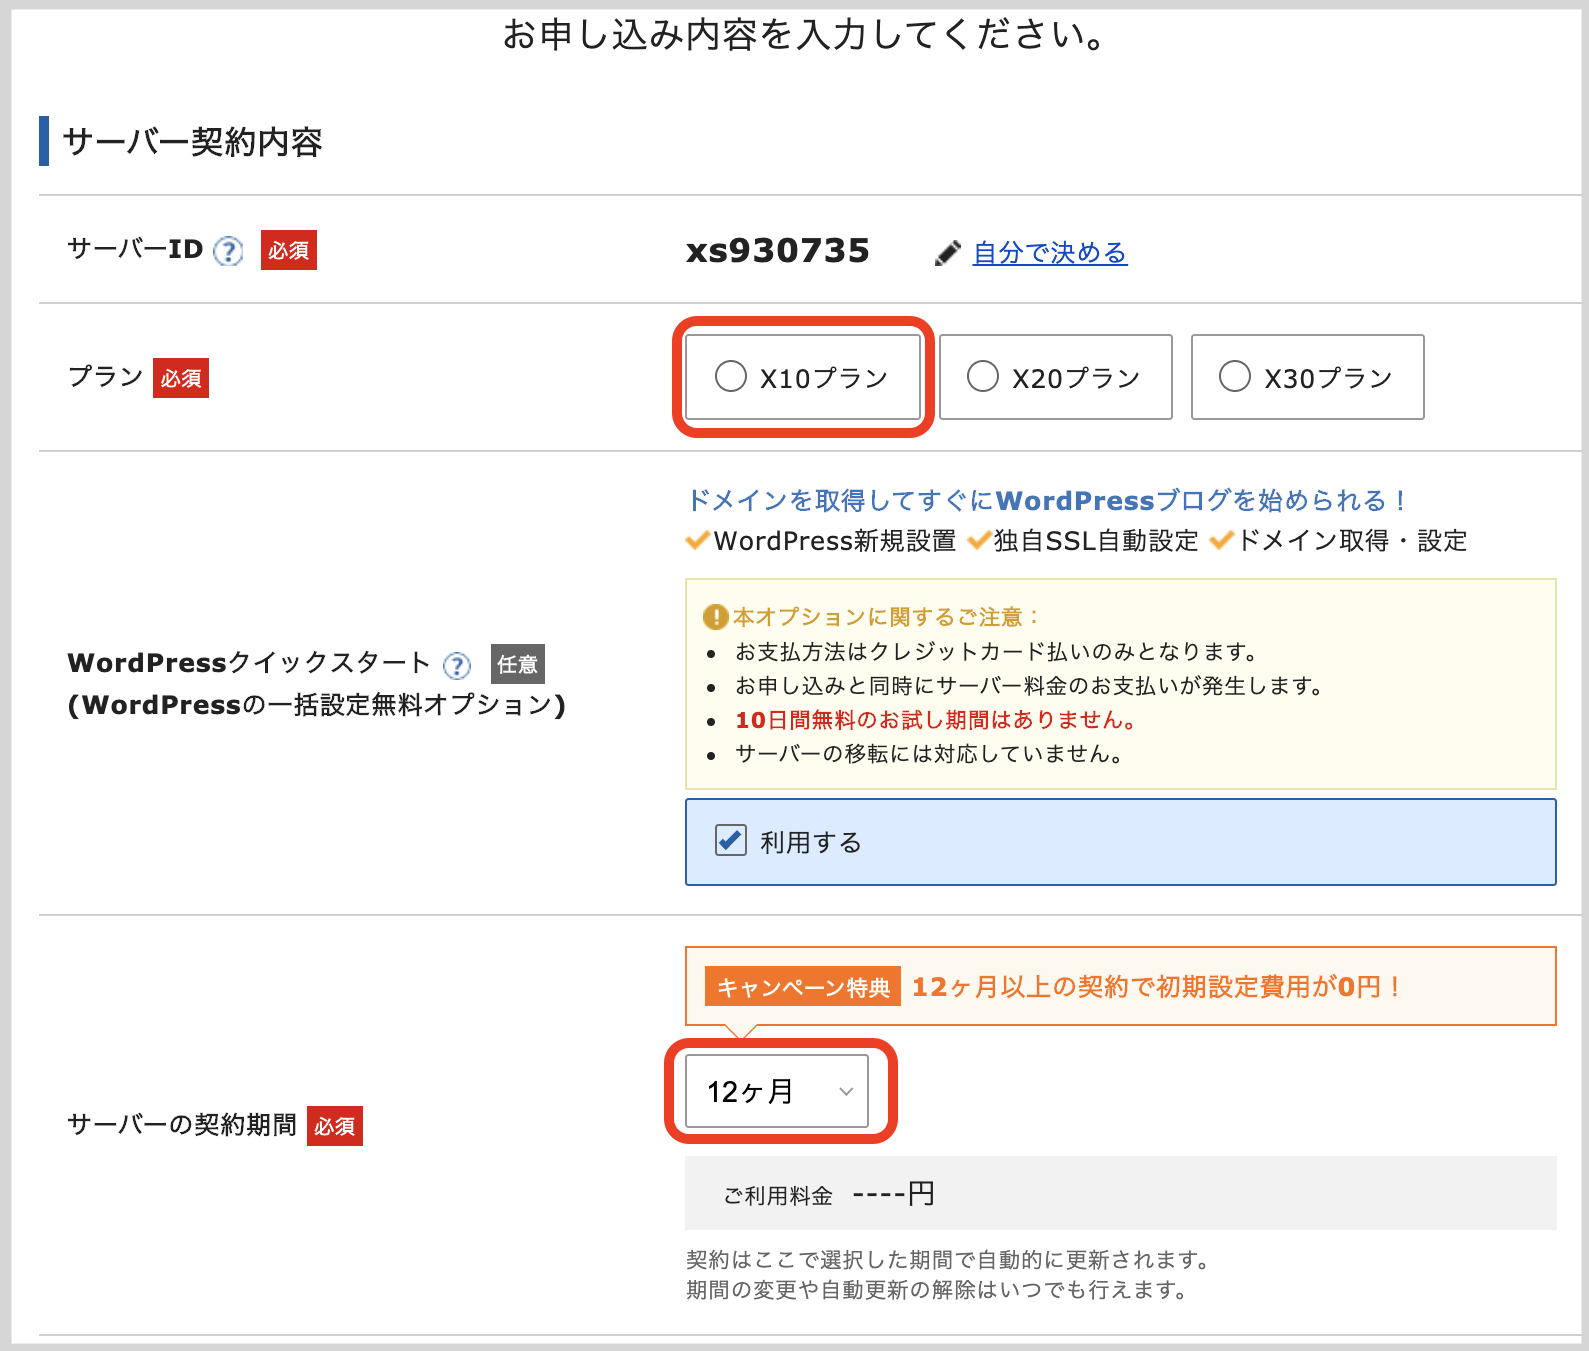Image resolution: width=1589 pixels, height=1351 pixels.
Task: Click the pencil icon beside 自分で決める
Action: coord(947,254)
